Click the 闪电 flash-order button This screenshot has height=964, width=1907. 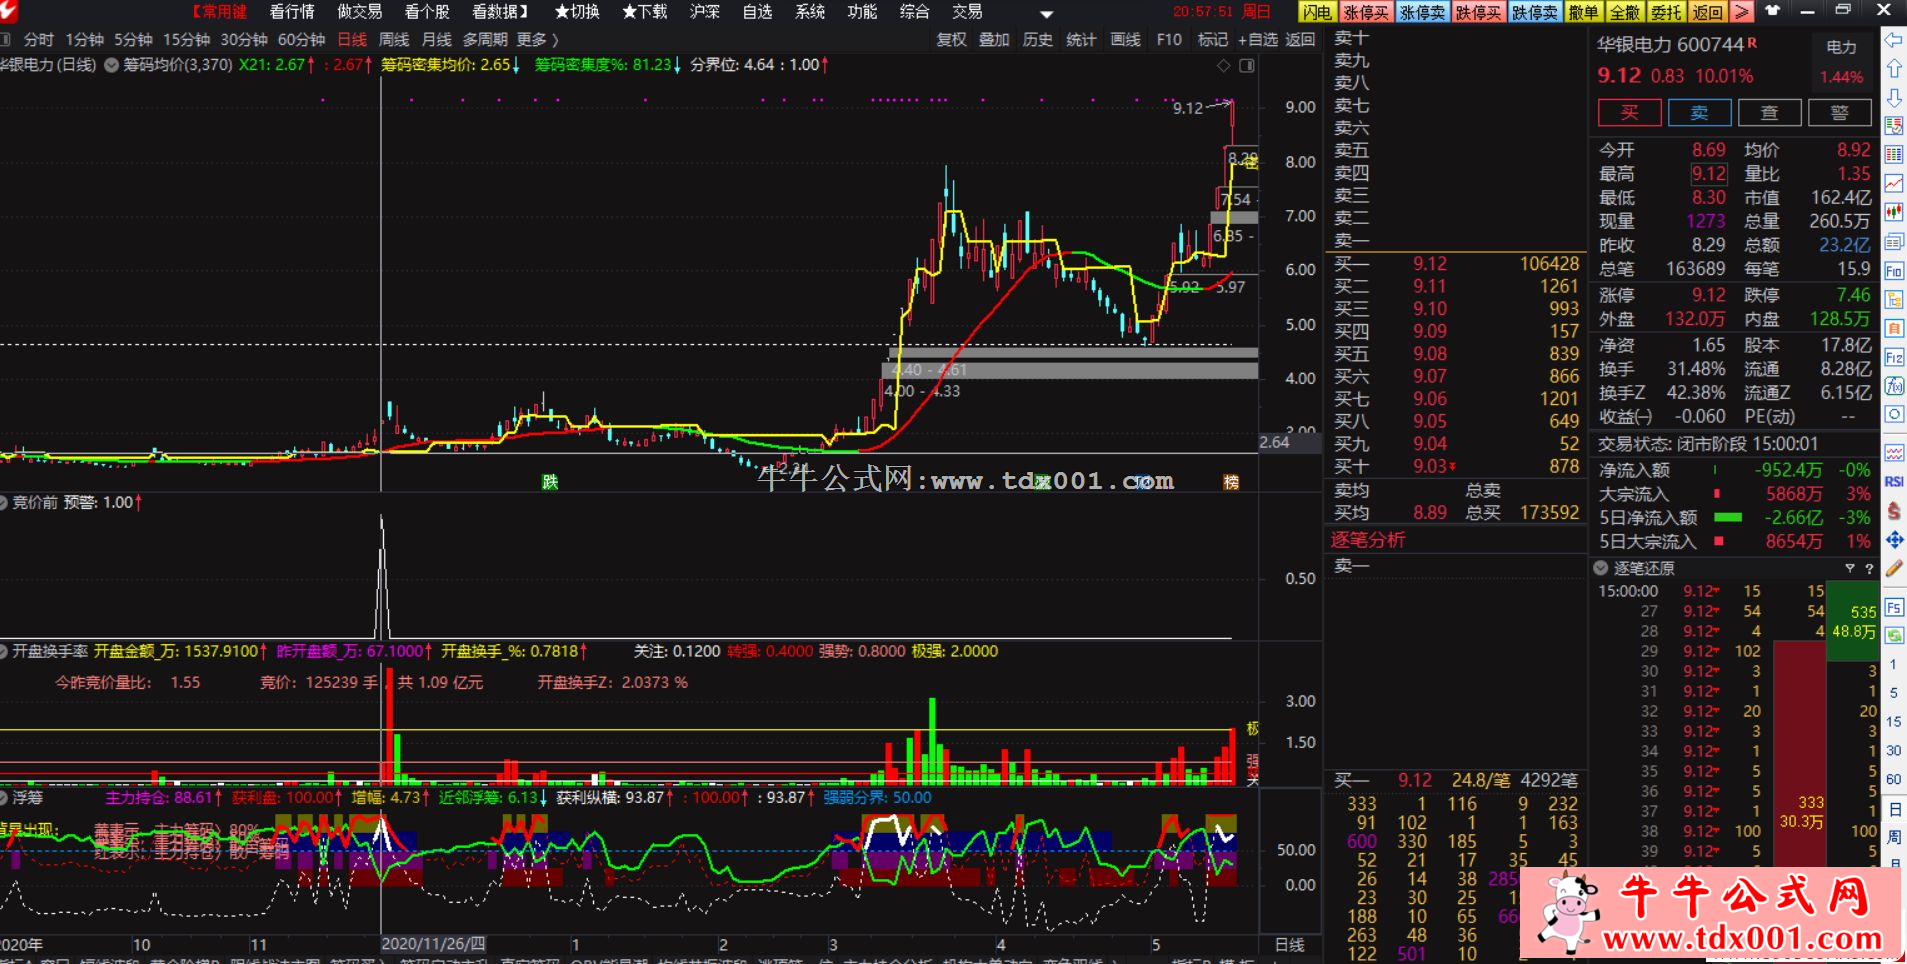(1317, 12)
